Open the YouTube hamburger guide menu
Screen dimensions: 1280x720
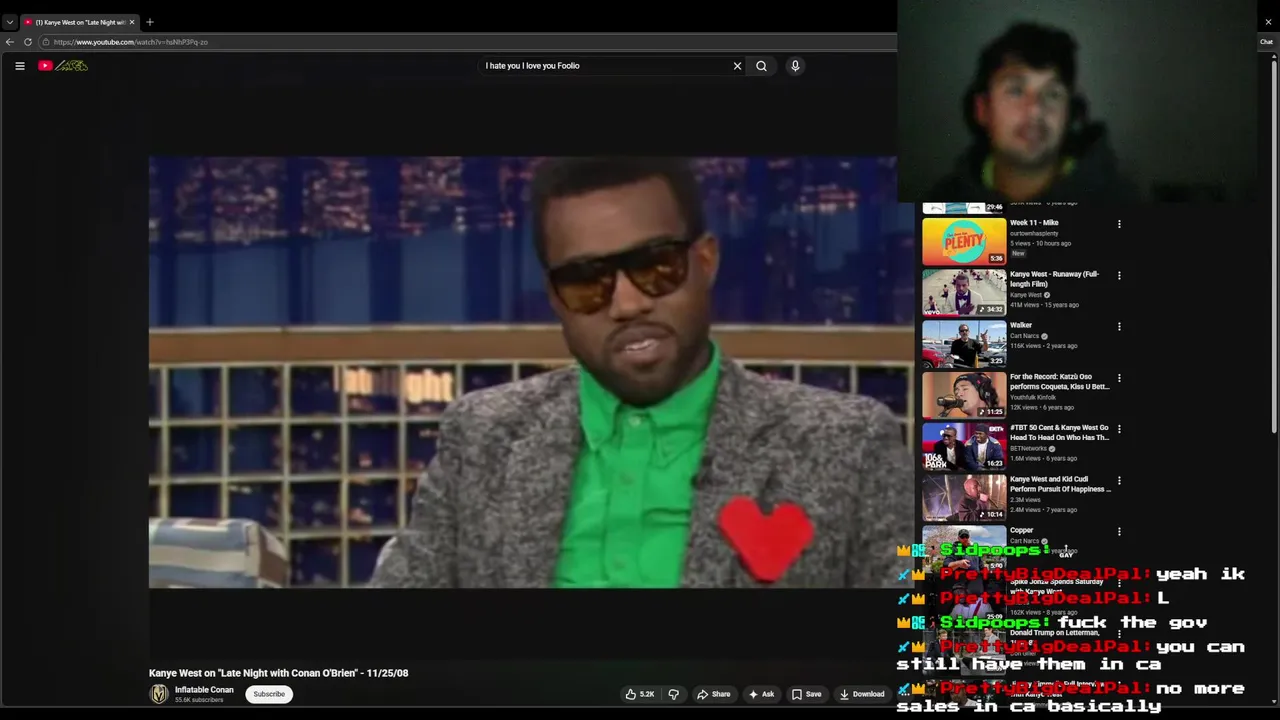point(19,66)
